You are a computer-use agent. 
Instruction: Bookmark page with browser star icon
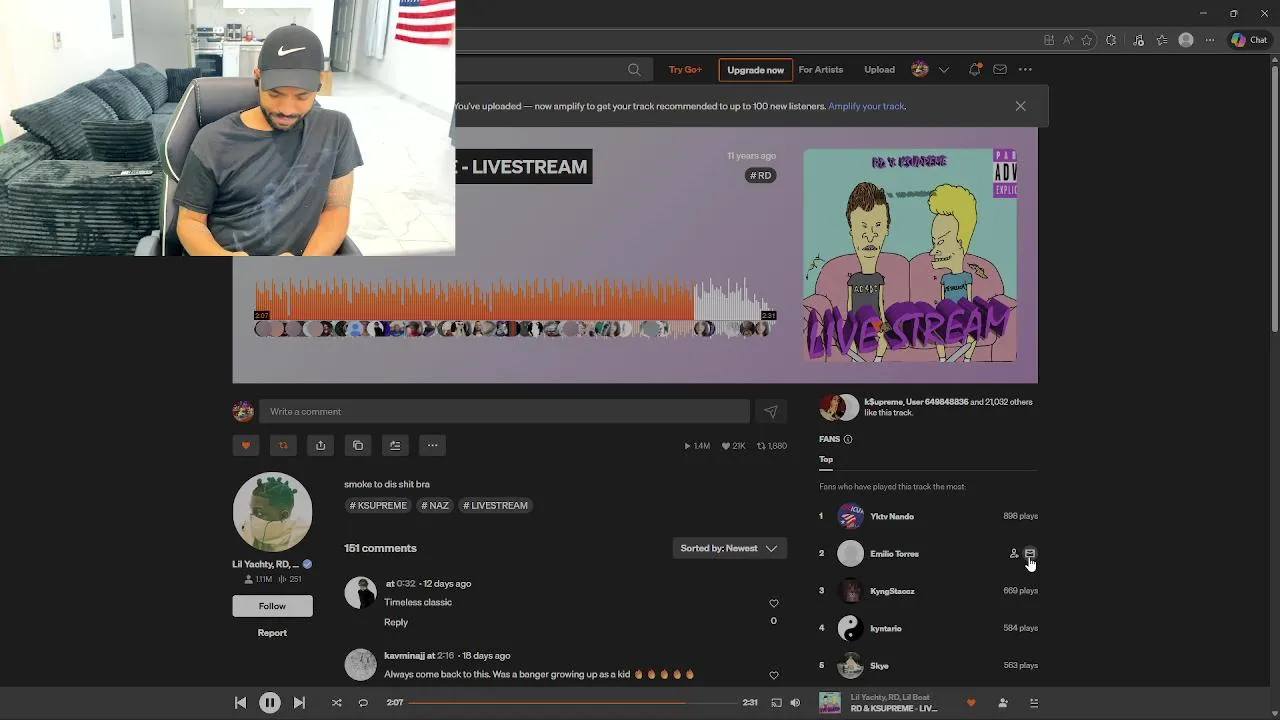[x=1087, y=40]
